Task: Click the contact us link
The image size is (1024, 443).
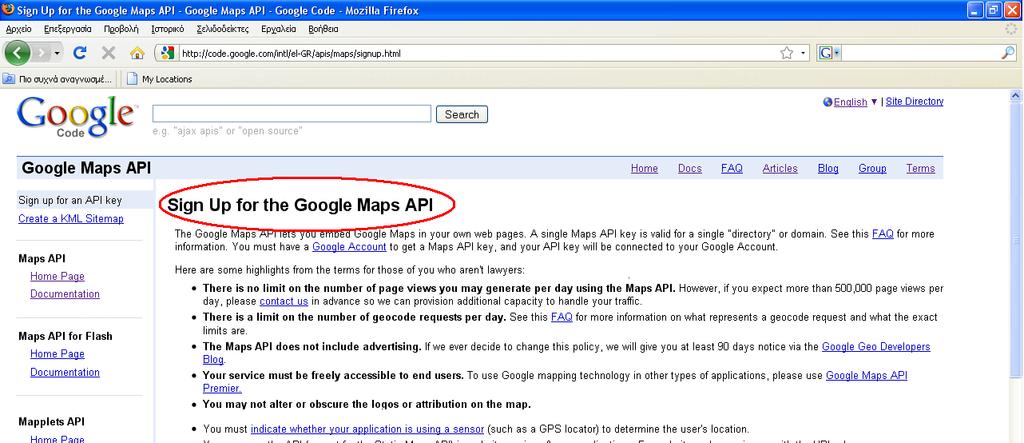Action: pos(283,301)
